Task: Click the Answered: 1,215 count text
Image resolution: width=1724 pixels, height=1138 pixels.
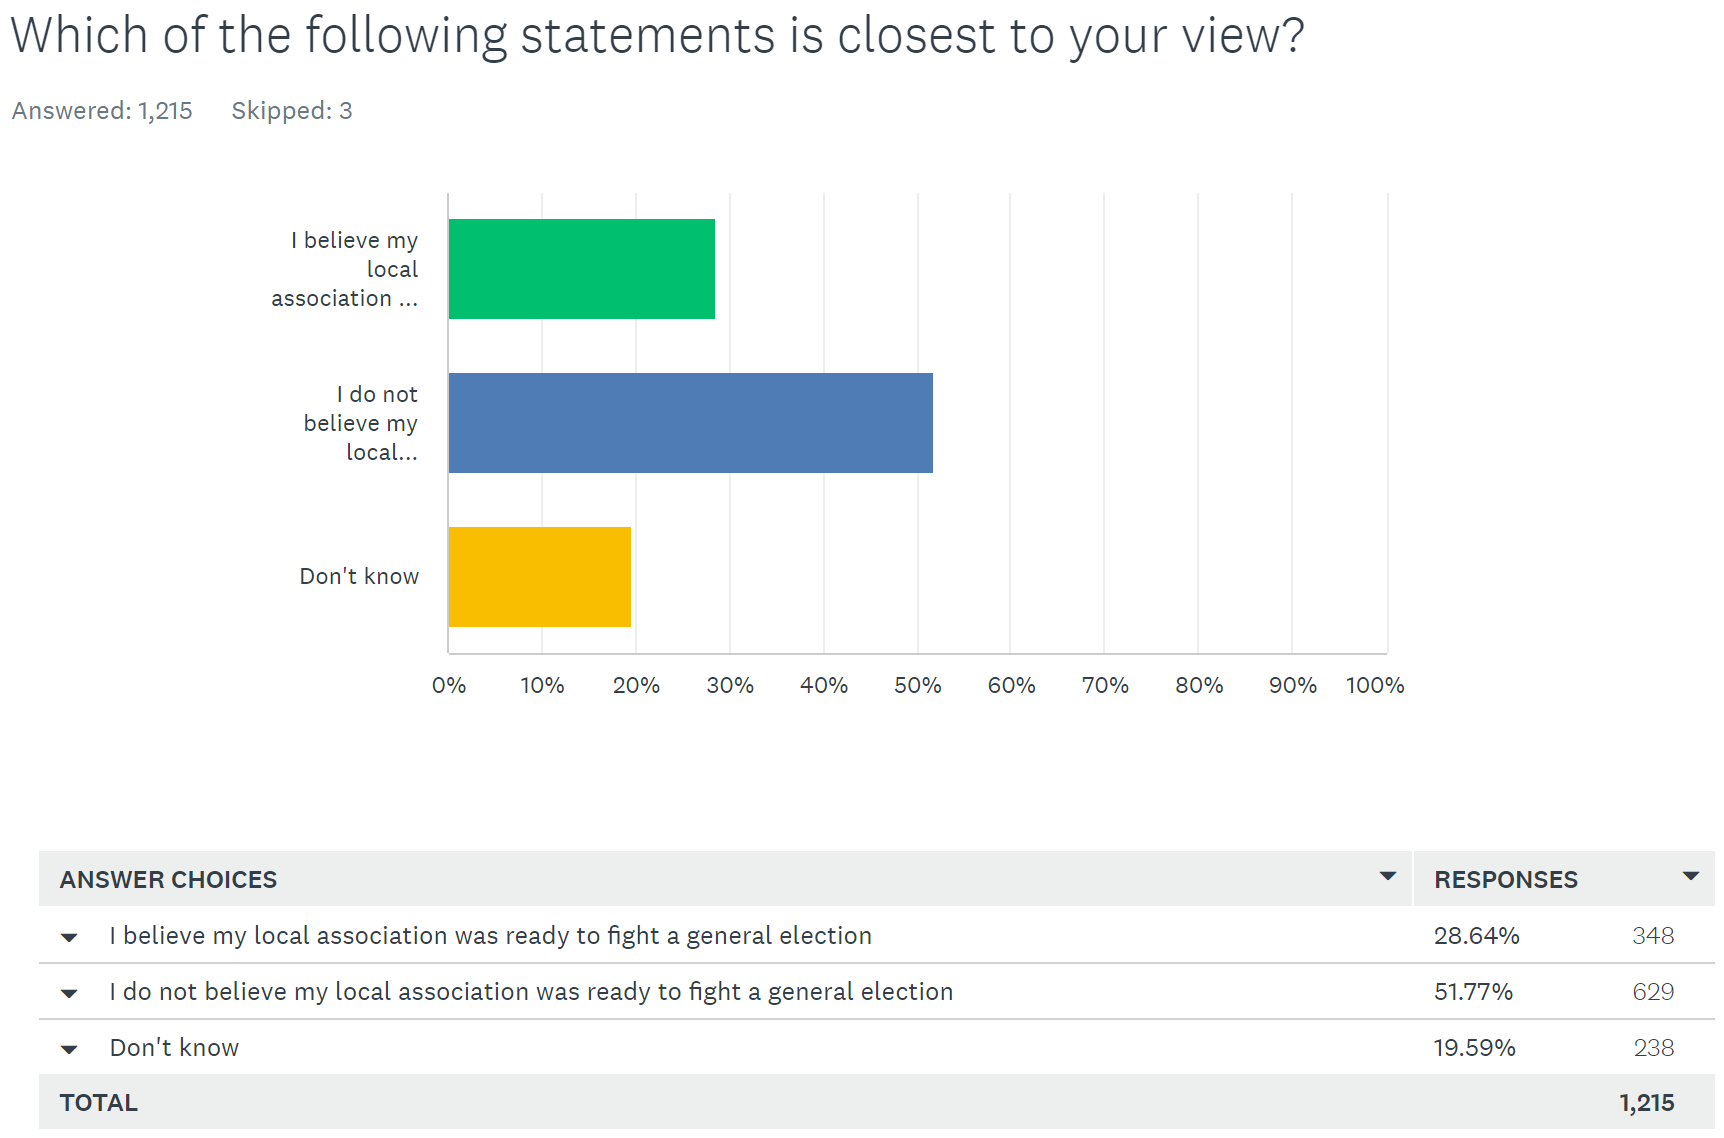Action: click(x=102, y=111)
